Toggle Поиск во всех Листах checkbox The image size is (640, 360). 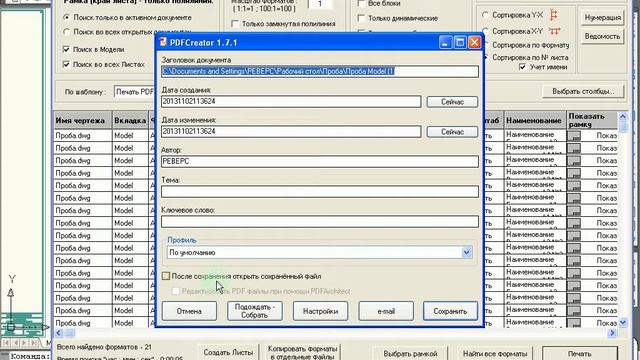coord(66,64)
